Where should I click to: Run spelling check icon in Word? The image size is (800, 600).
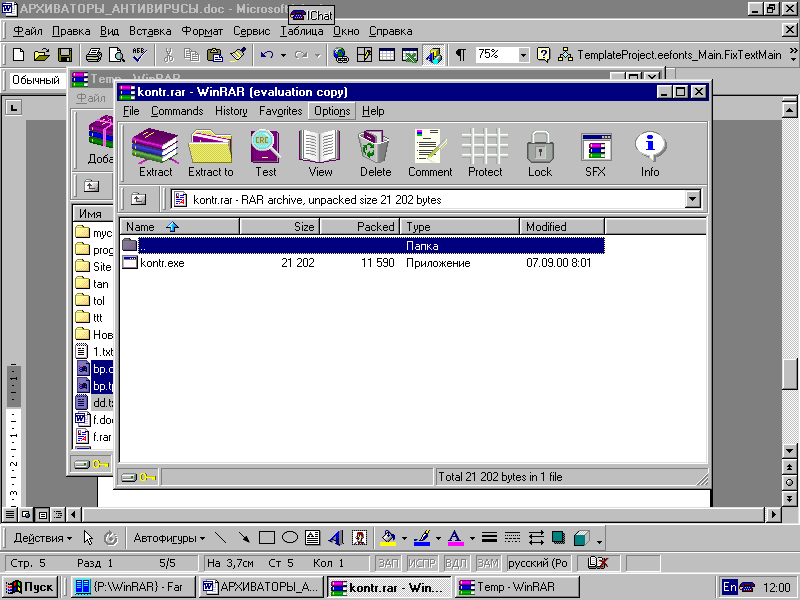139,55
